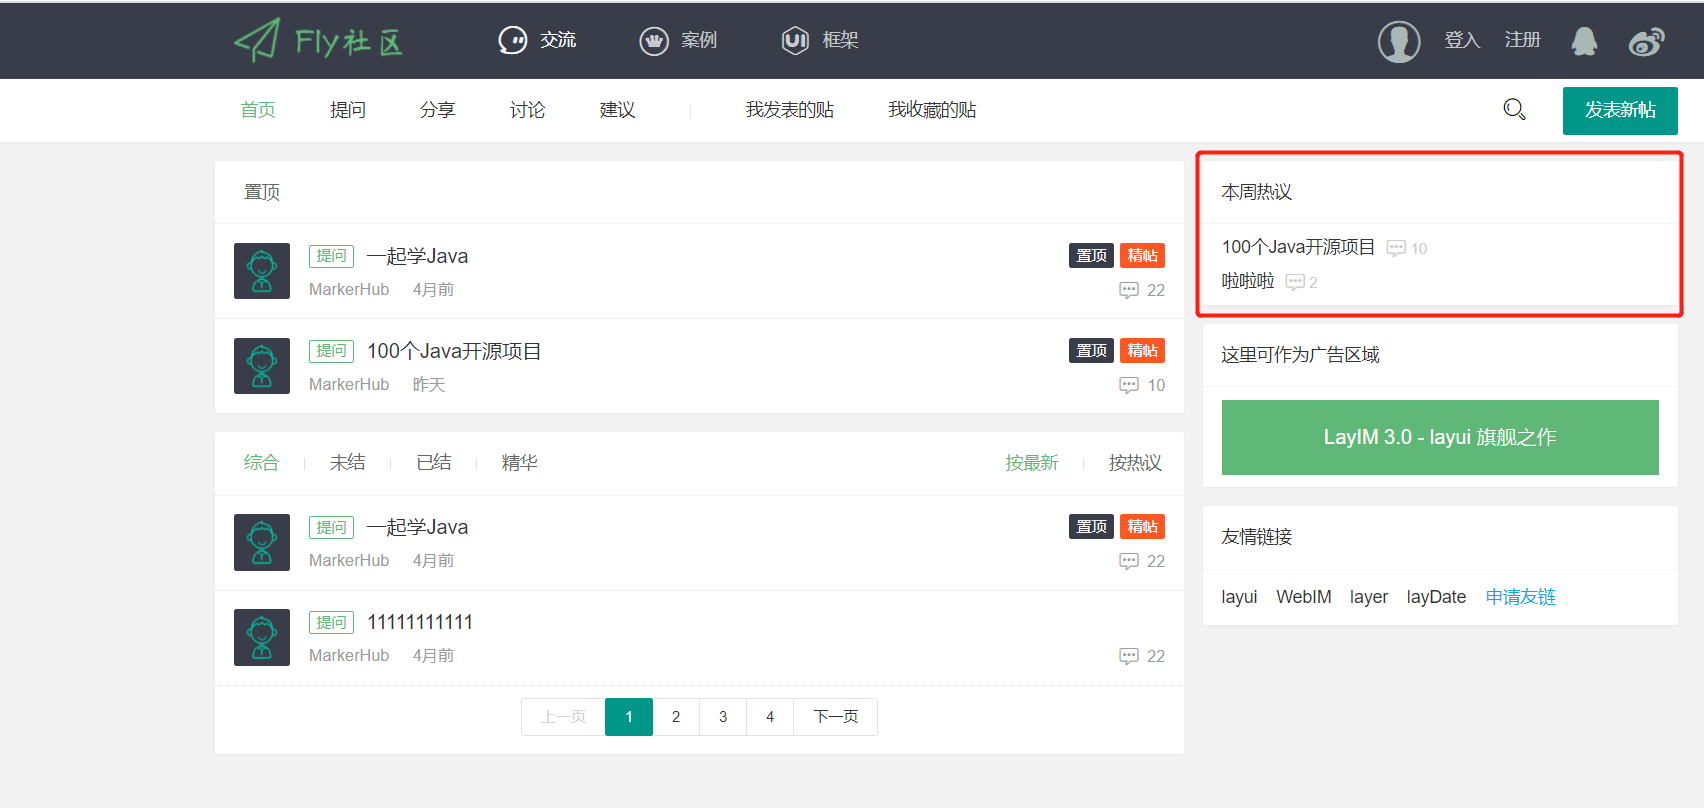Open 我收藏的贴 page

[932, 110]
